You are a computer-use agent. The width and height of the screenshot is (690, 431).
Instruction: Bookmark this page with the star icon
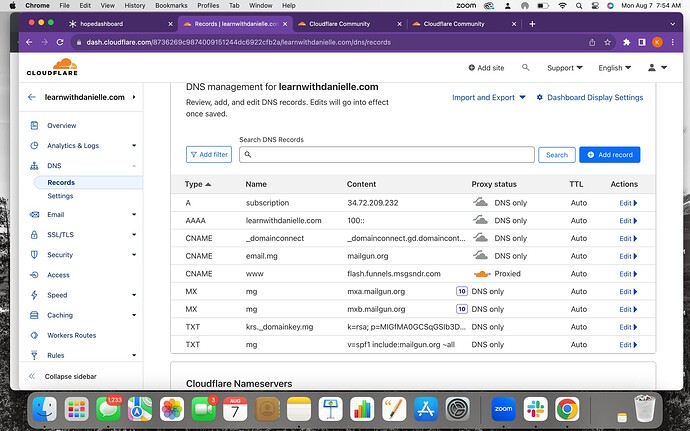point(608,42)
